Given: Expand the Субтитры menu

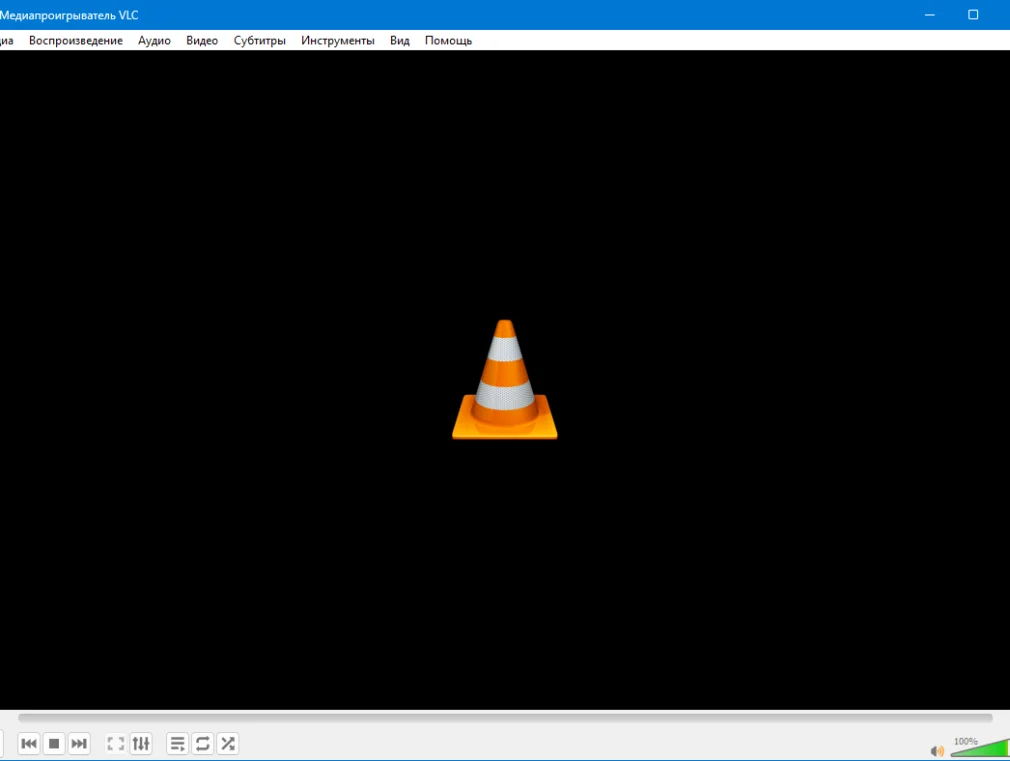Looking at the screenshot, I should coord(260,41).
